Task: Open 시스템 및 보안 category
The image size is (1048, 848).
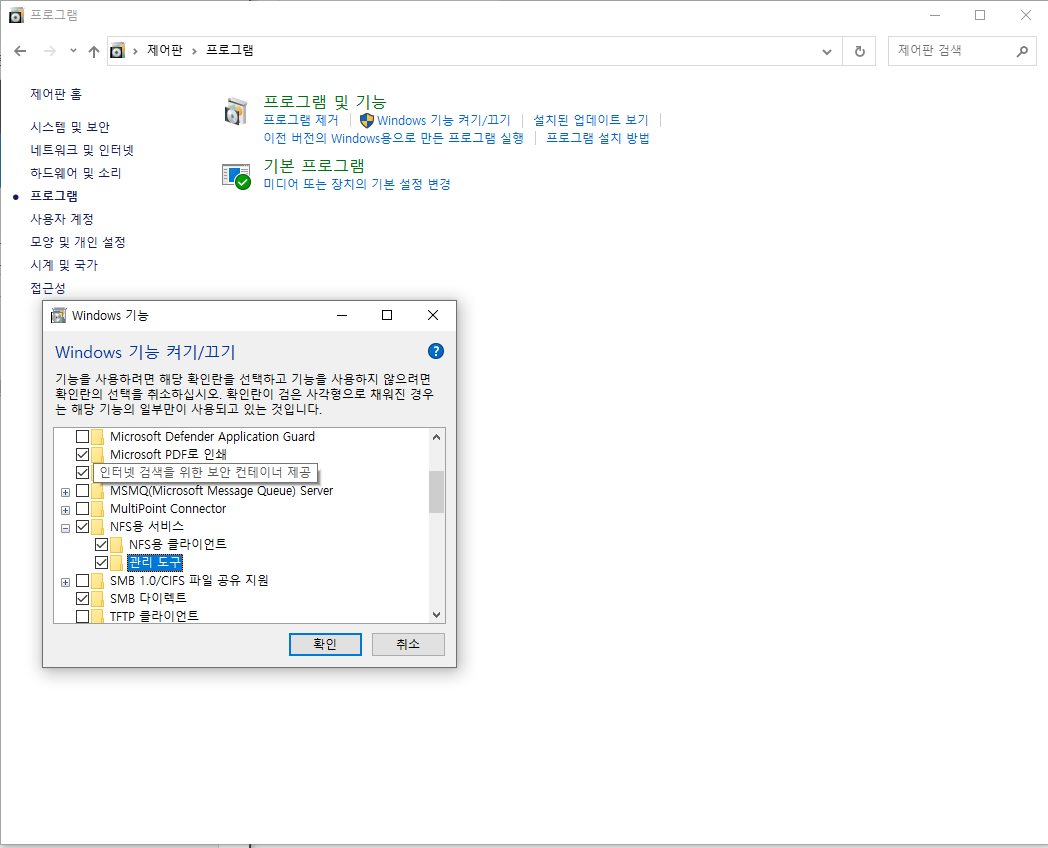Action: [70, 127]
